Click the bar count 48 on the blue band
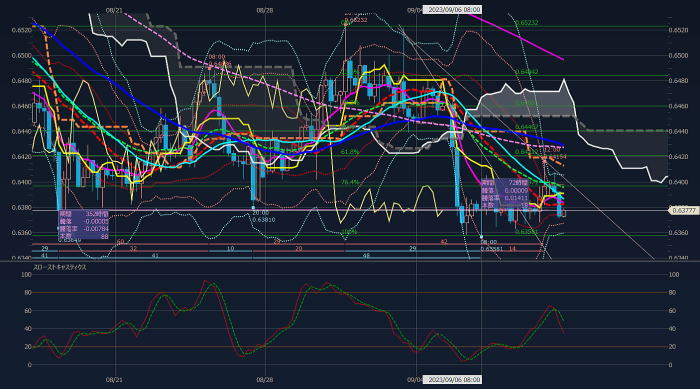This screenshot has width=700, height=389. pyautogui.click(x=366, y=256)
